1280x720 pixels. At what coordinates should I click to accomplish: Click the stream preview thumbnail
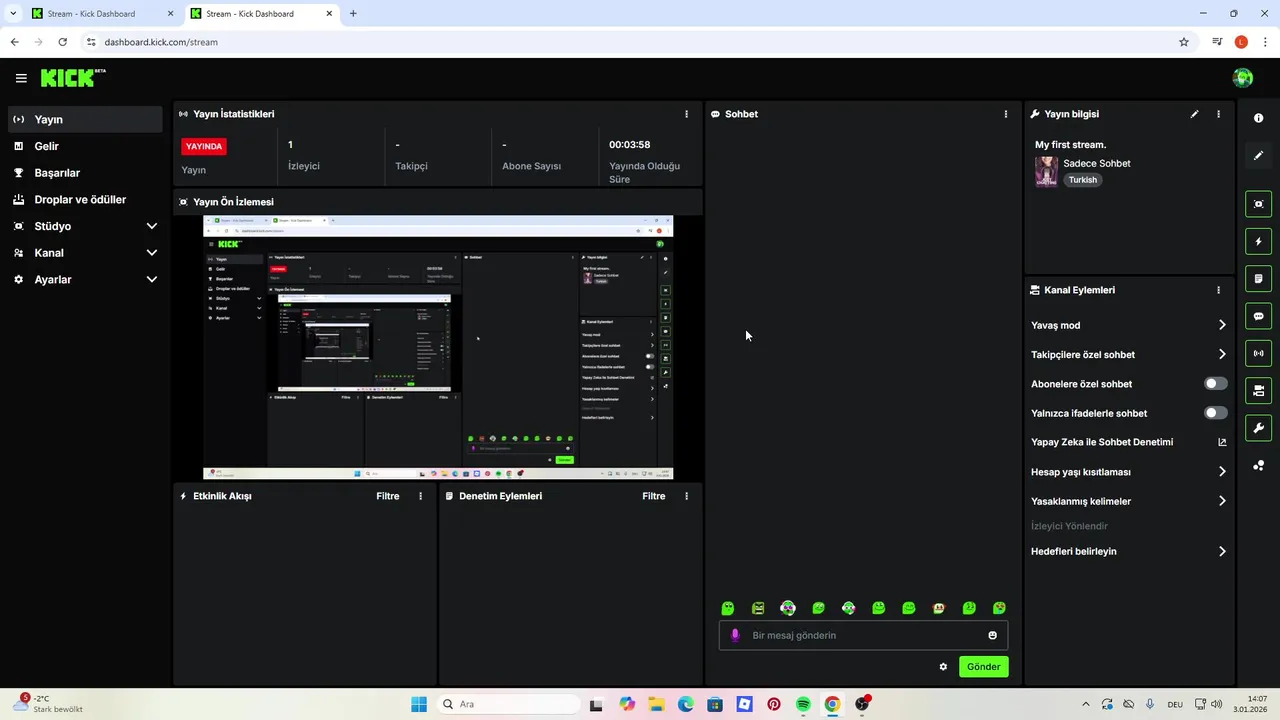[x=438, y=348]
